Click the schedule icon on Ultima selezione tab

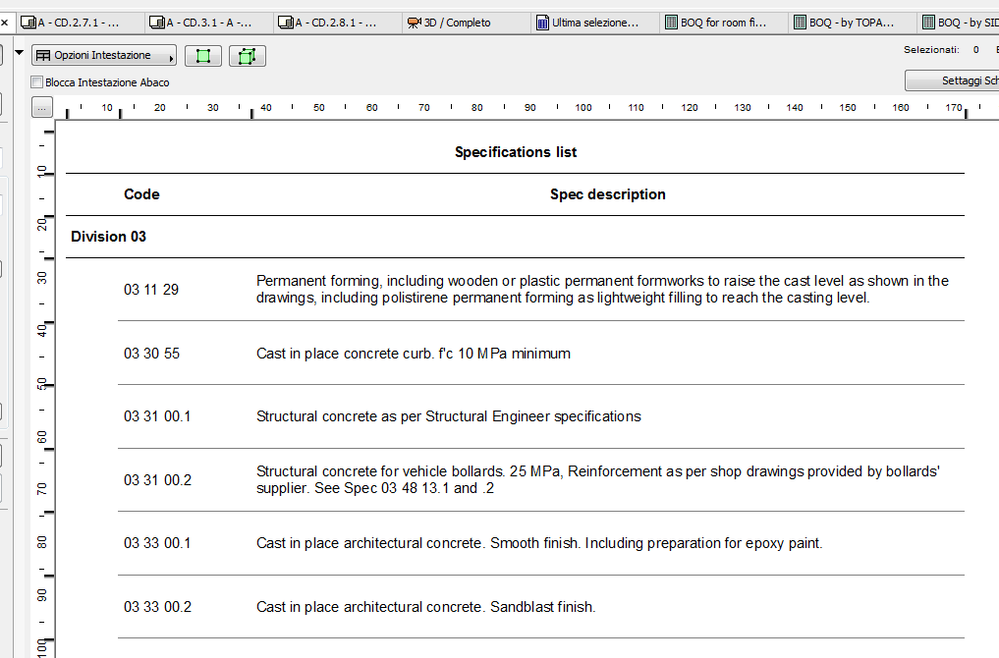pyautogui.click(x=542, y=23)
